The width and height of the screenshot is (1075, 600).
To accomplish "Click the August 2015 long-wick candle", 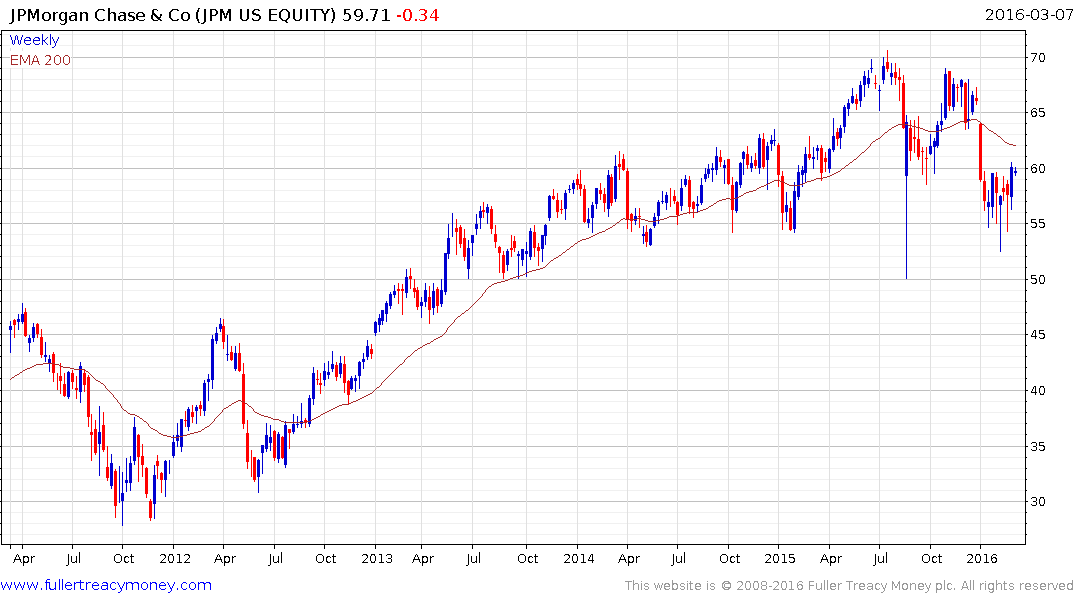I will click(906, 199).
